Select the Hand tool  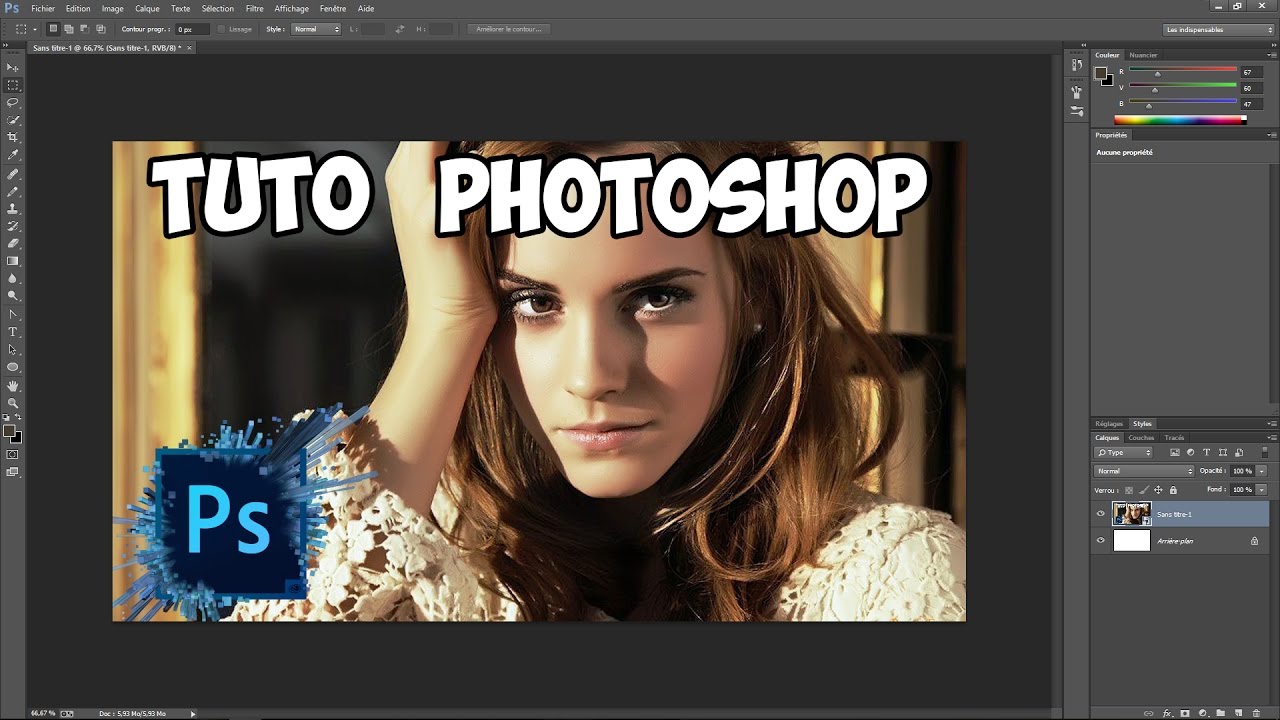click(x=13, y=386)
